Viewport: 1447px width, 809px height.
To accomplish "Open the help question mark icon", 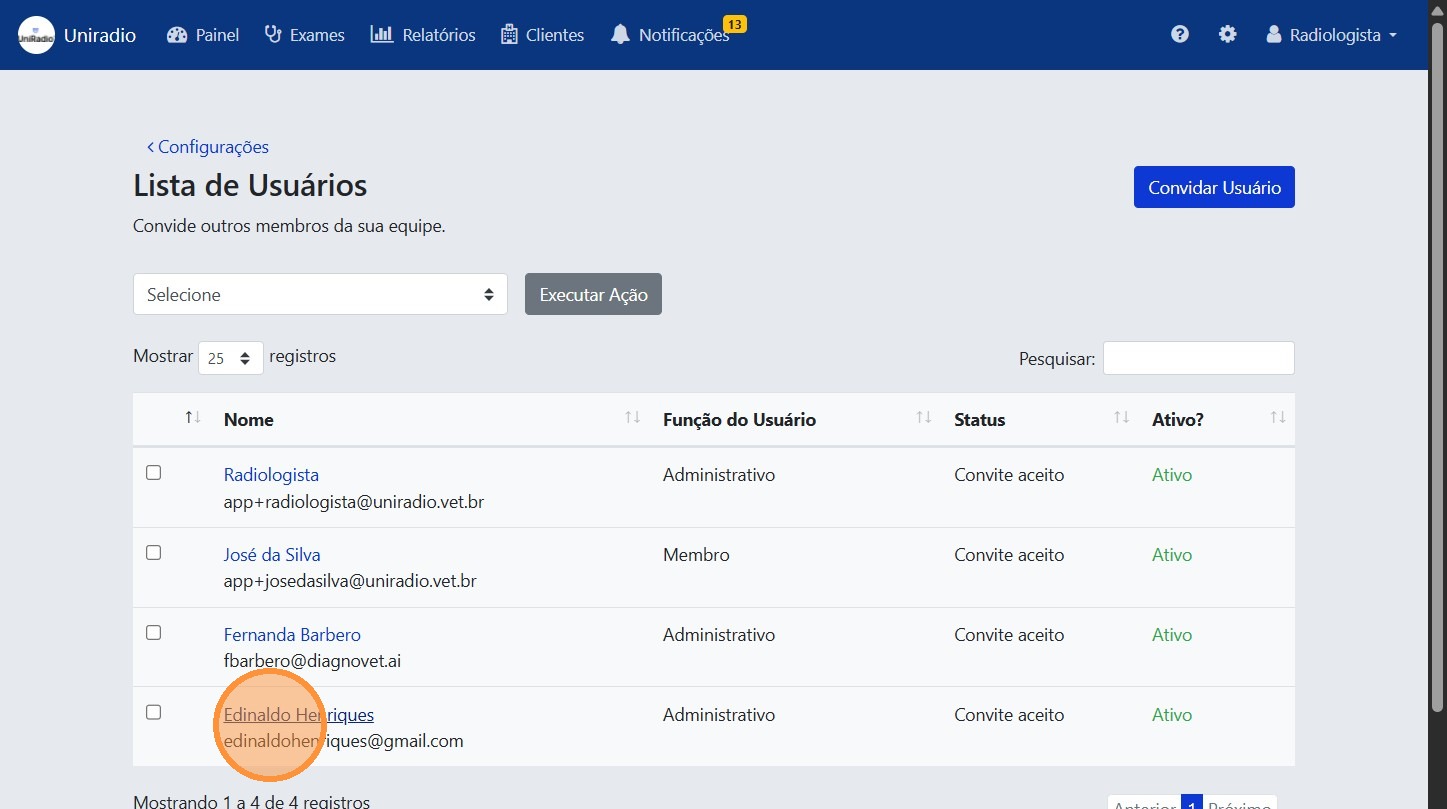I will (1180, 35).
